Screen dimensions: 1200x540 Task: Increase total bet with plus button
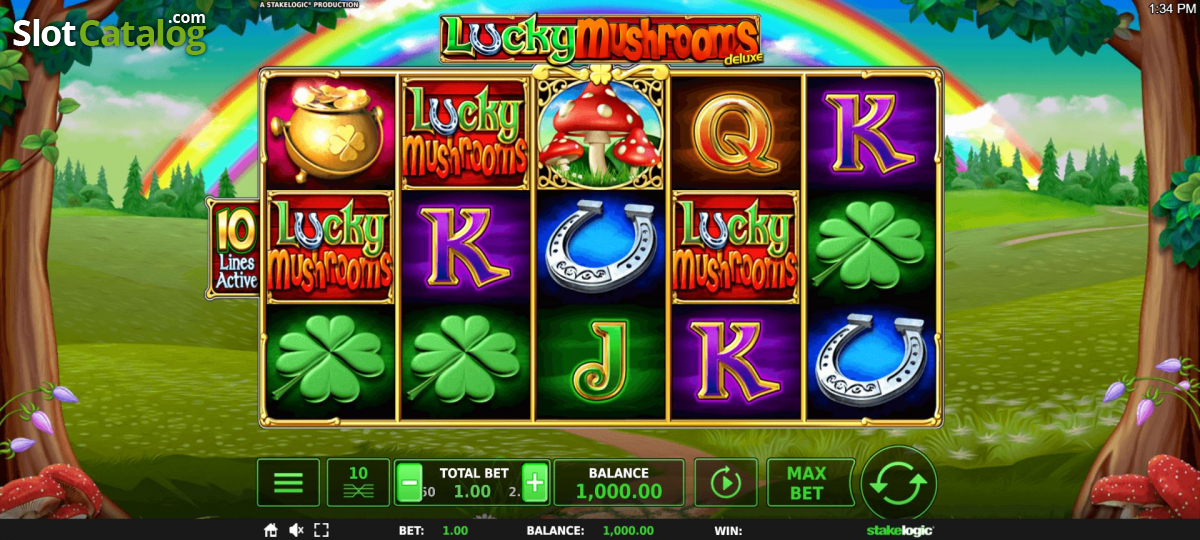coord(535,484)
